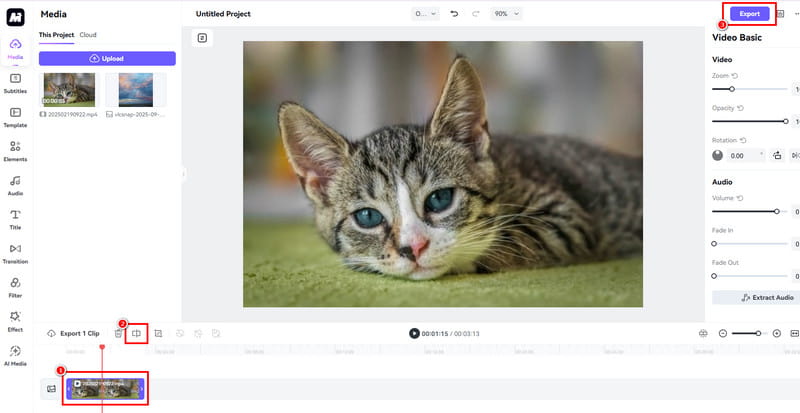Select the video clip on the timeline
The image size is (800, 413).
click(x=106, y=389)
